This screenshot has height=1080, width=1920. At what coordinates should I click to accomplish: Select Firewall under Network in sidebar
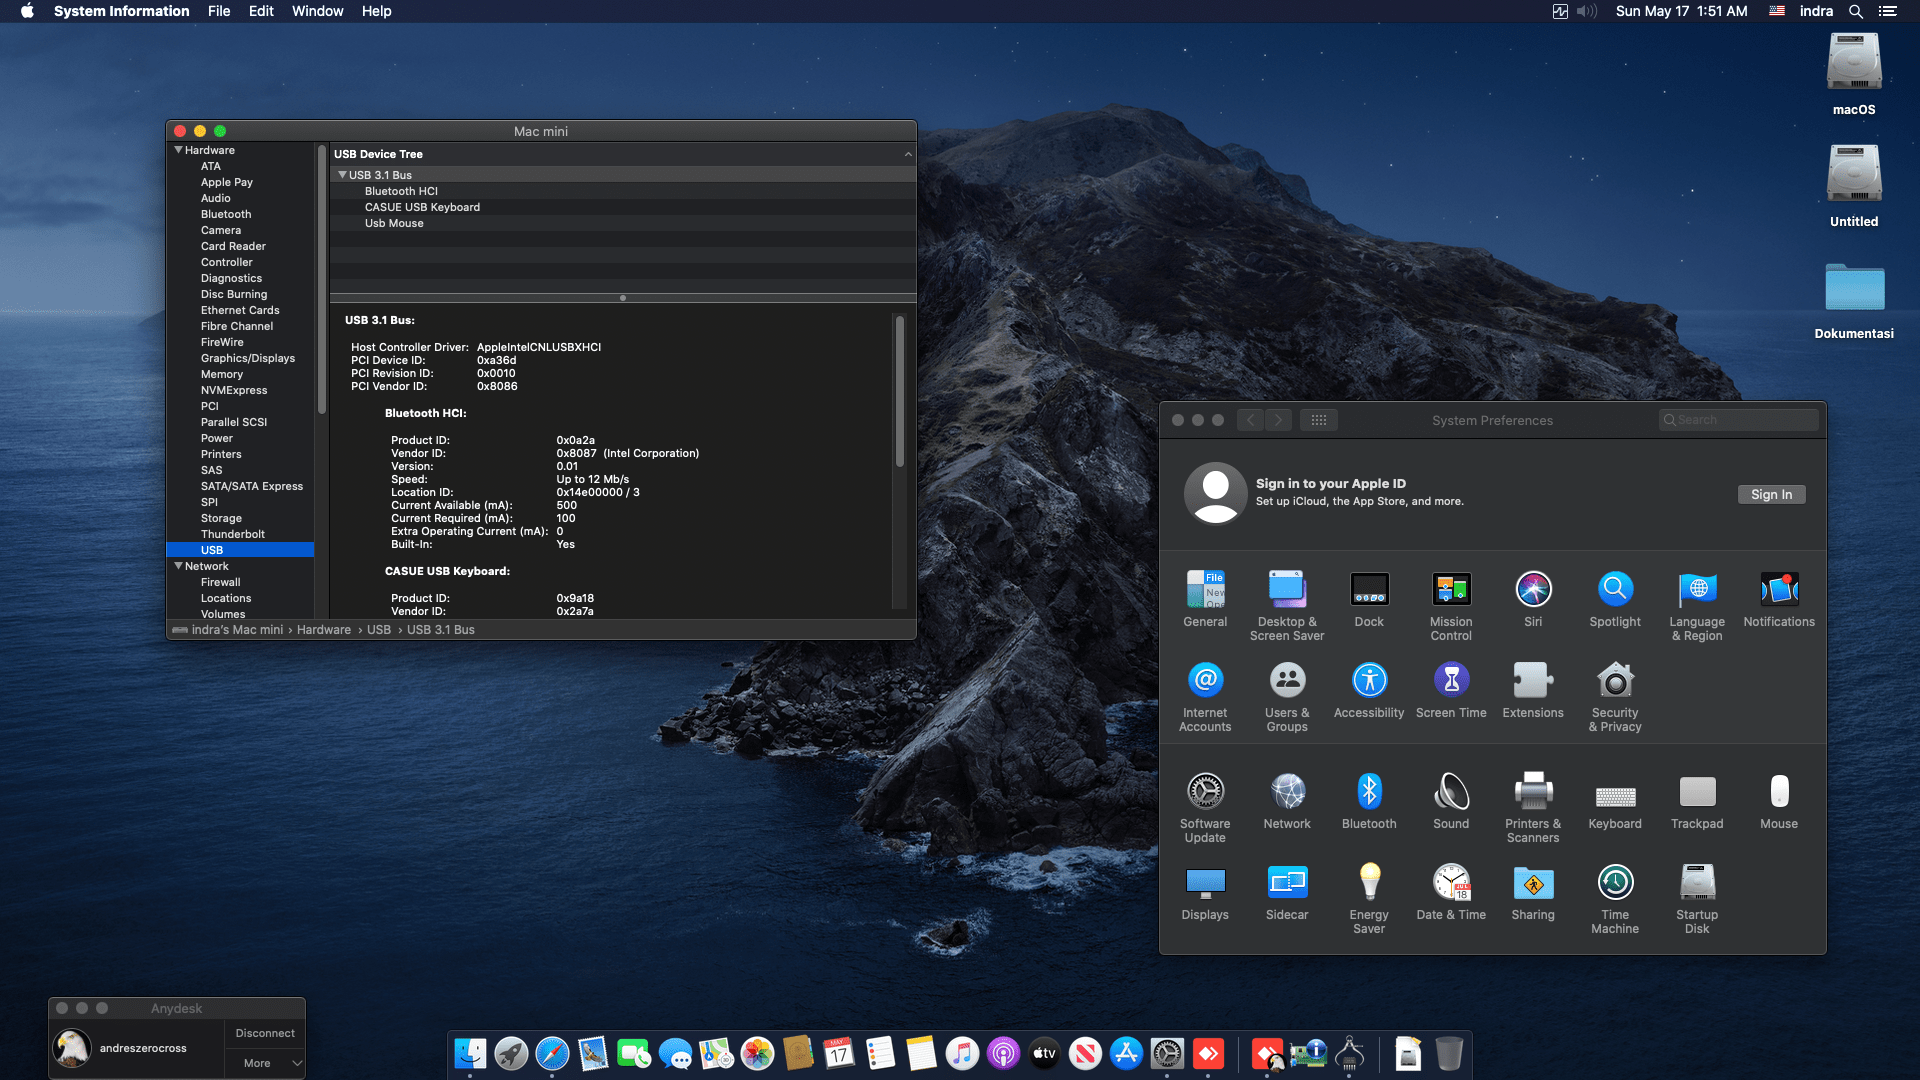pyautogui.click(x=221, y=582)
